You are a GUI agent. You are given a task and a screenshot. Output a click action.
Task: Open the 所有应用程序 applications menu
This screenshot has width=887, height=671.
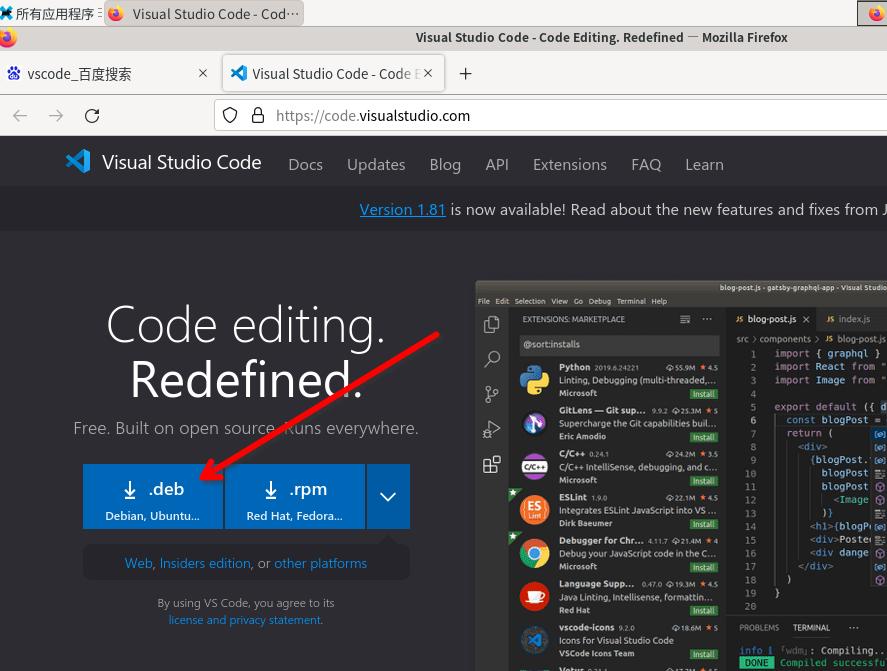coord(49,14)
